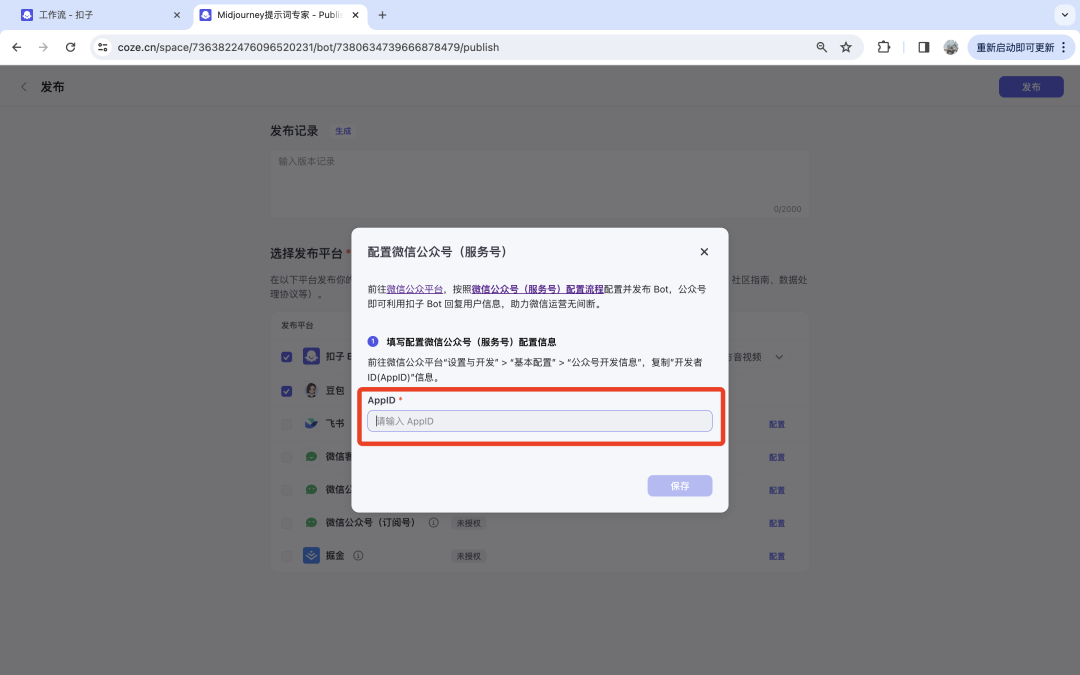Screen dimensions: 1080x675
Task: Go back using the arrow beside 发布
Action: click(24, 87)
